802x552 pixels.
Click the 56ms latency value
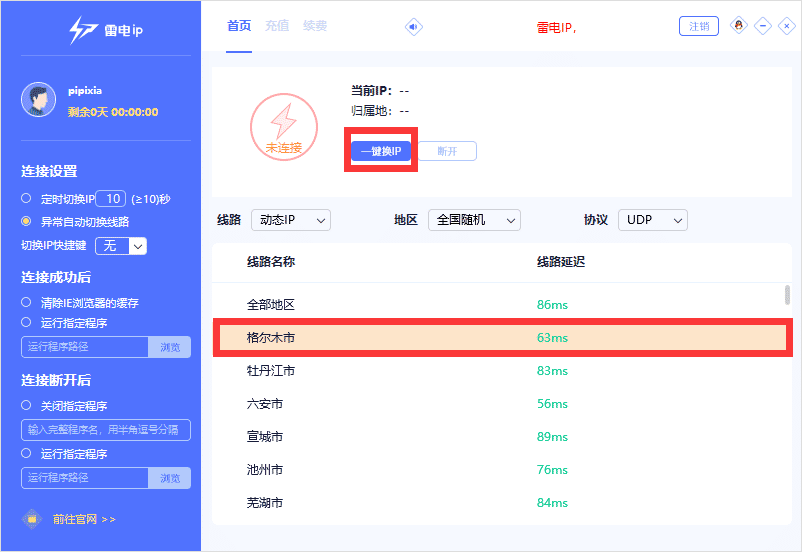point(552,404)
